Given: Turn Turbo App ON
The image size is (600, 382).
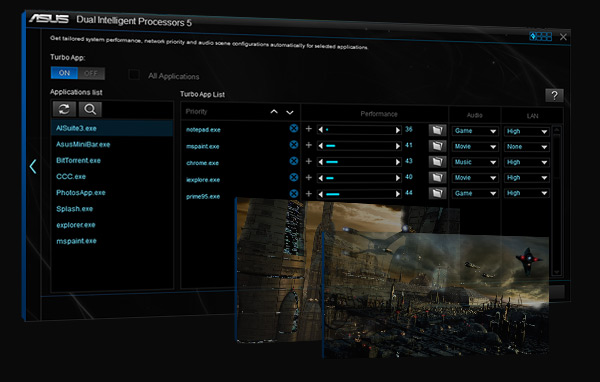Looking at the screenshot, I should [64, 73].
